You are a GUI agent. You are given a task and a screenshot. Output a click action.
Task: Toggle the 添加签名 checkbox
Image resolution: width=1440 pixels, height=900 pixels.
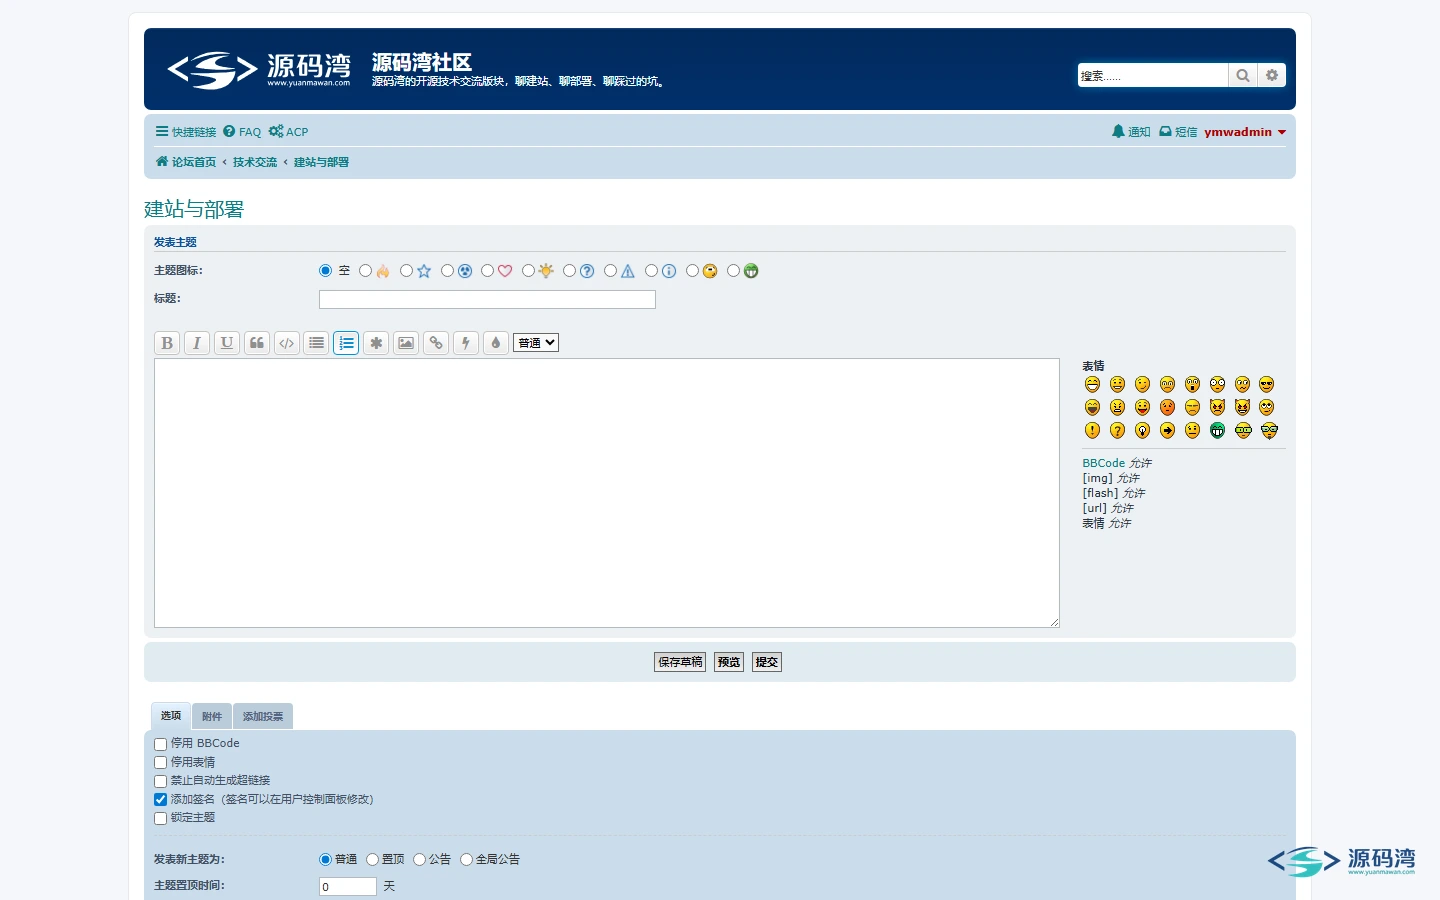tap(161, 800)
